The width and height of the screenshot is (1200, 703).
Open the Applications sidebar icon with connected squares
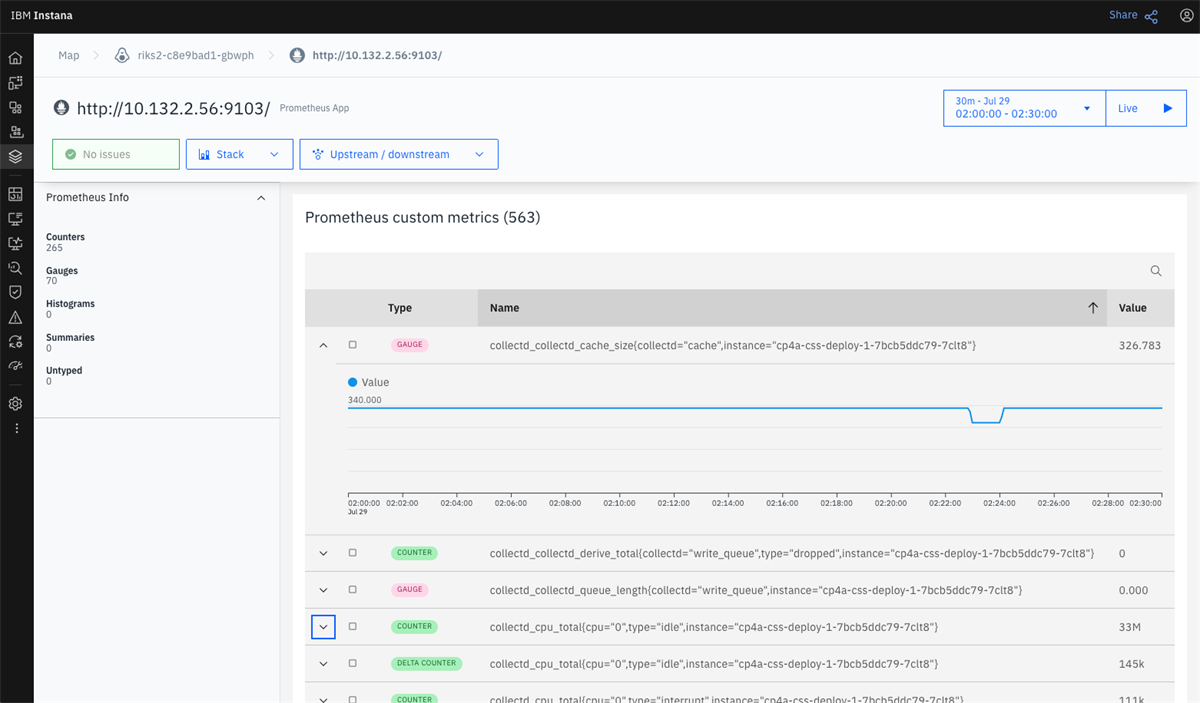(15, 107)
